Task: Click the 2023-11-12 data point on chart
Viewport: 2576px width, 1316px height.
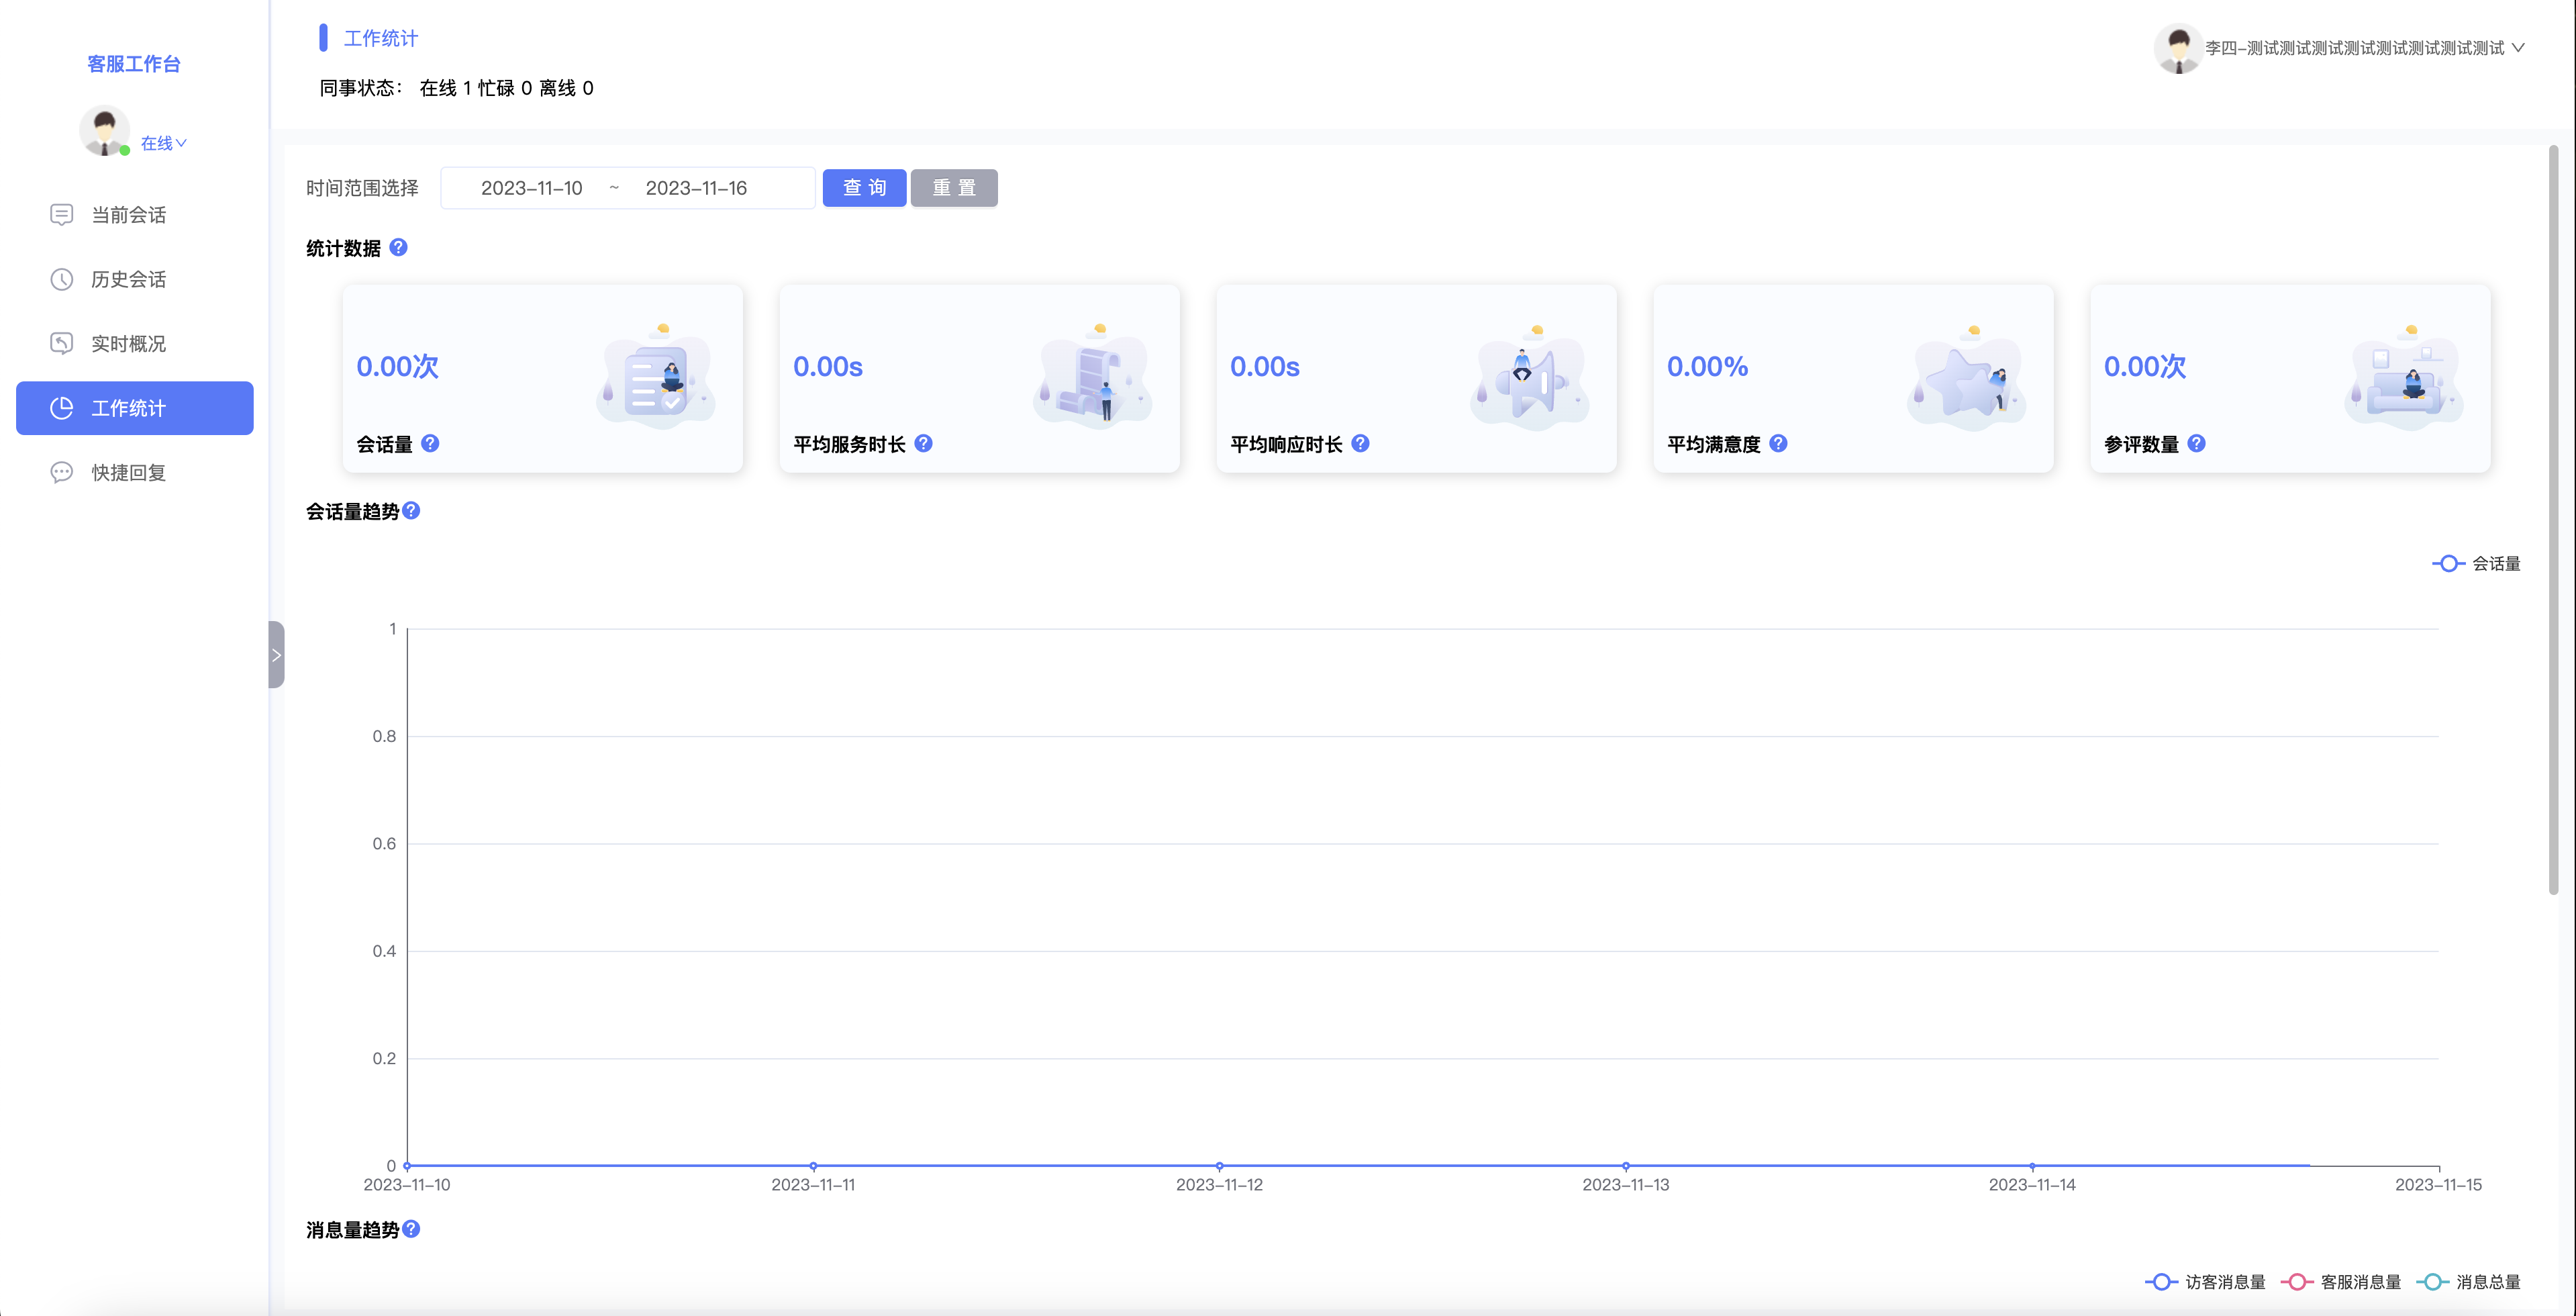Action: pyautogui.click(x=1219, y=1166)
